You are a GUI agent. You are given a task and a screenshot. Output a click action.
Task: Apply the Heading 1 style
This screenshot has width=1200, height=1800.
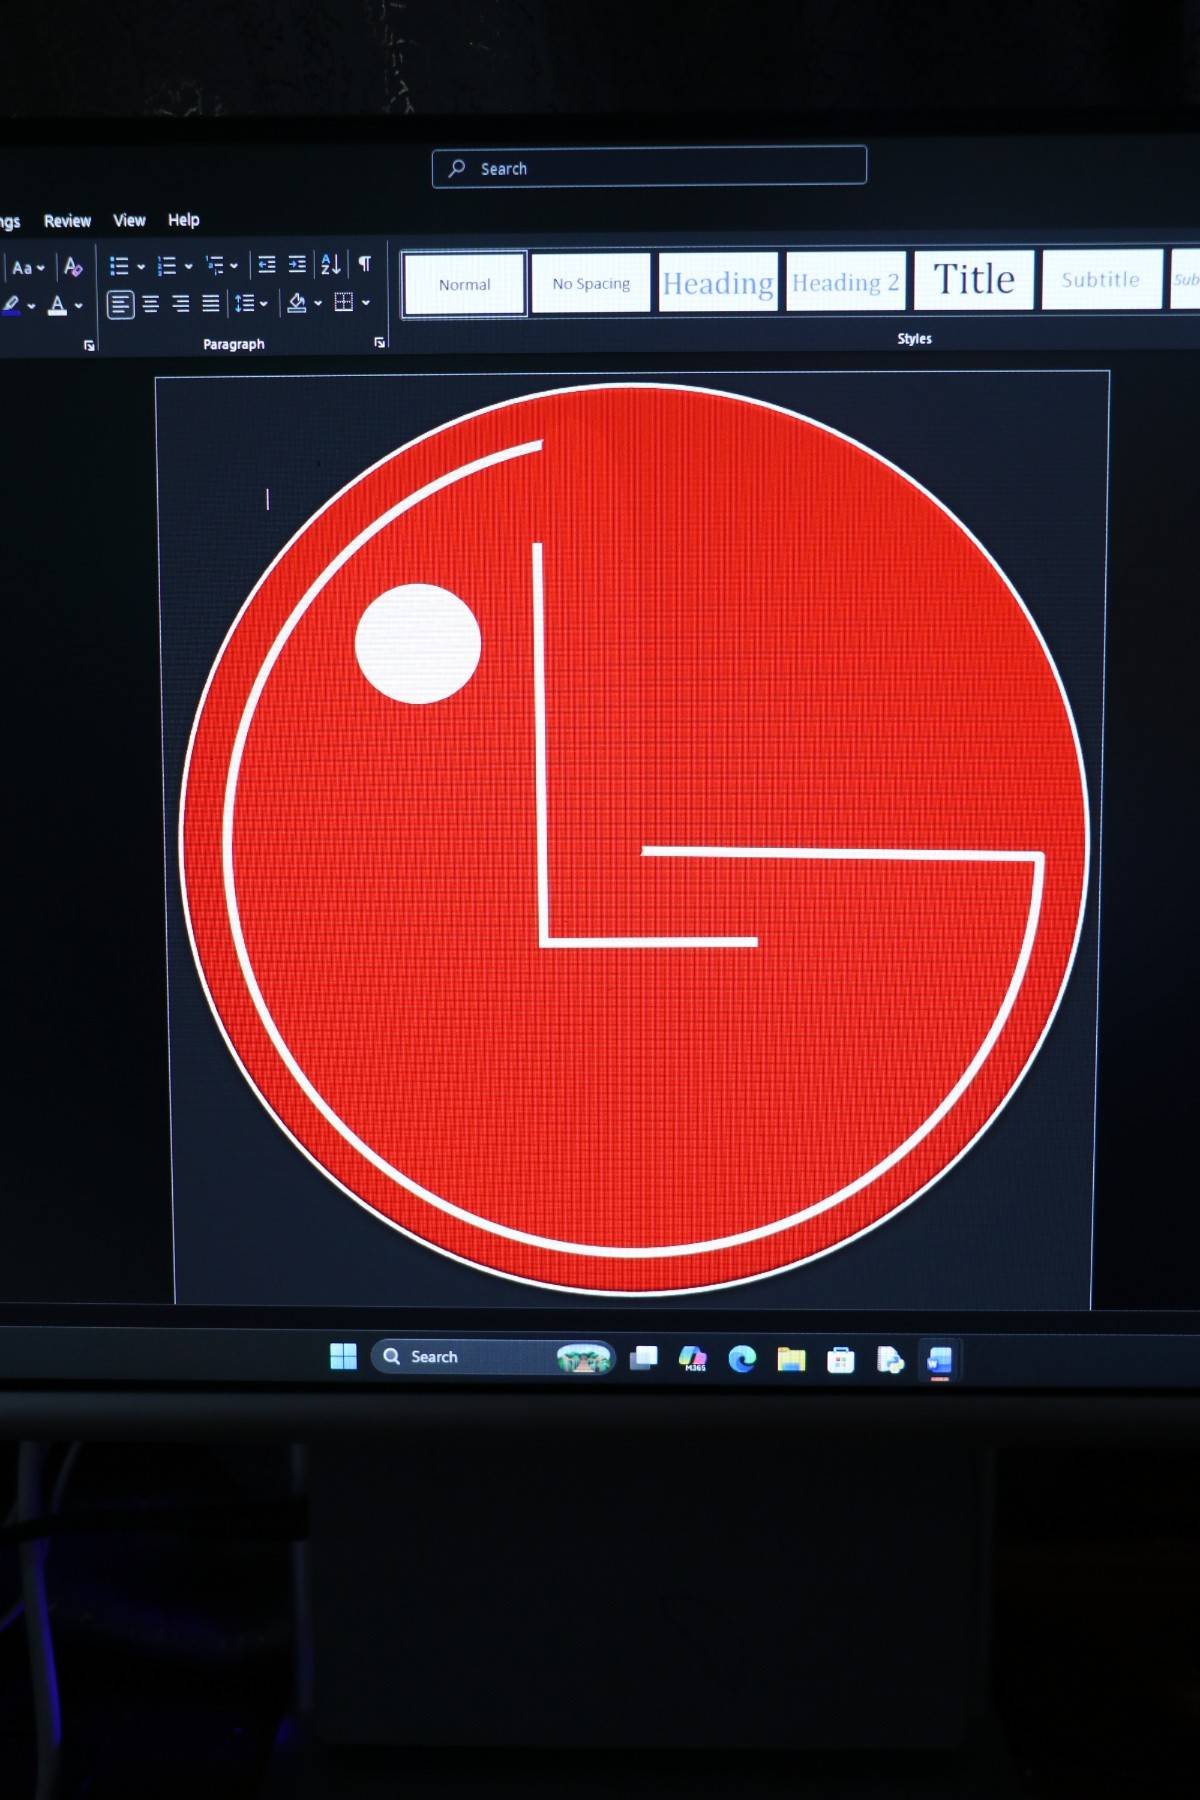pyautogui.click(x=718, y=283)
